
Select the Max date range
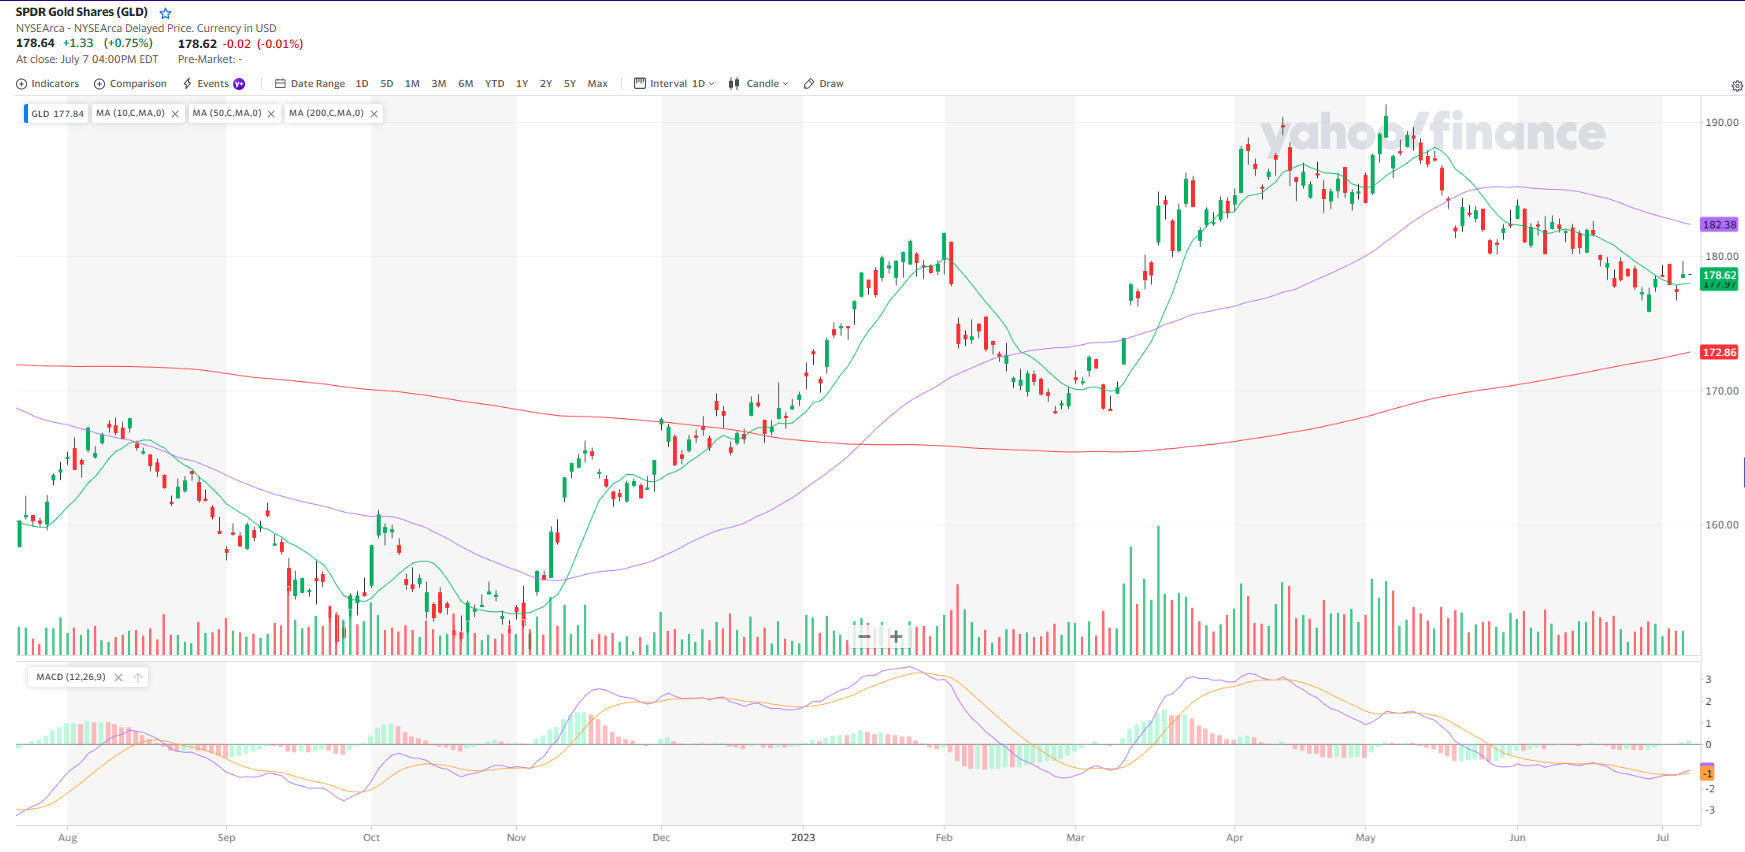click(x=598, y=84)
